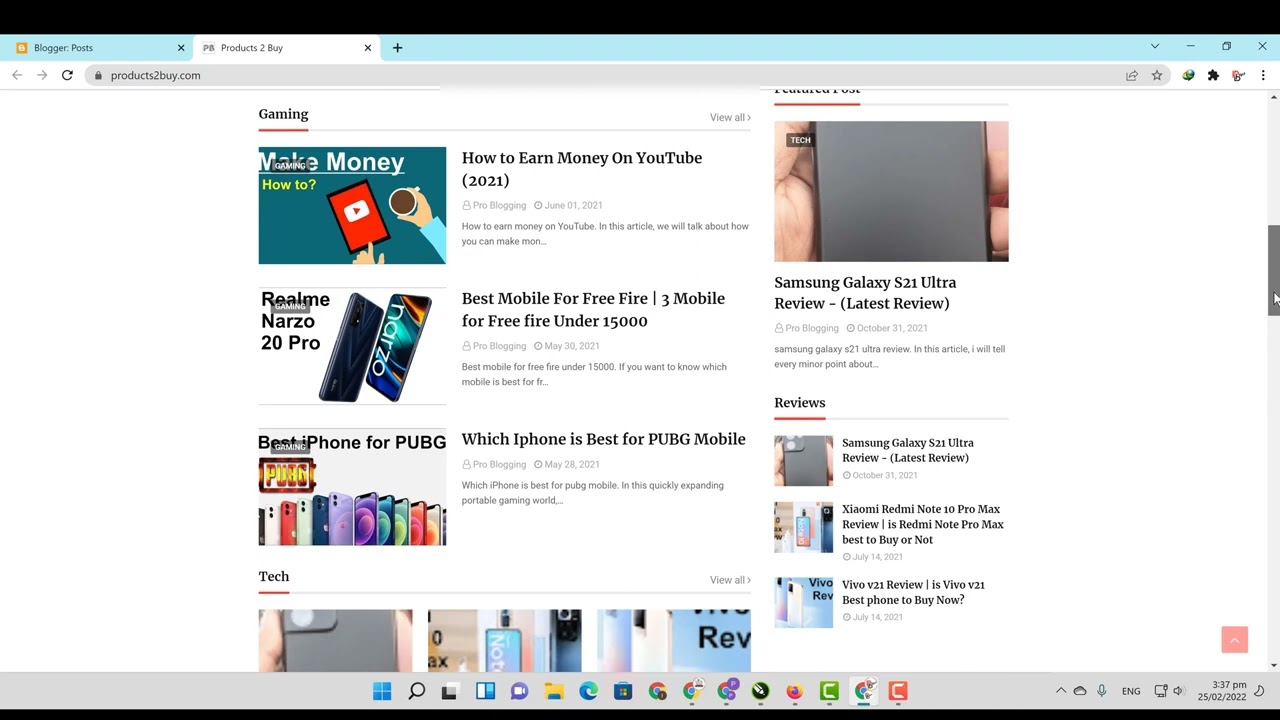
Task: Click the Best iPhone for PUBG thumbnail
Action: click(x=352, y=487)
